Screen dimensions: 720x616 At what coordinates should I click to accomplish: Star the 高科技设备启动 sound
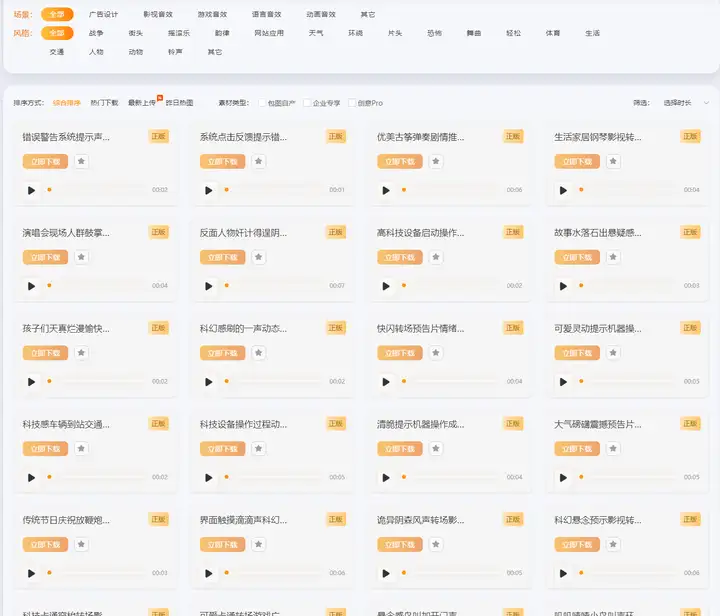[436, 257]
